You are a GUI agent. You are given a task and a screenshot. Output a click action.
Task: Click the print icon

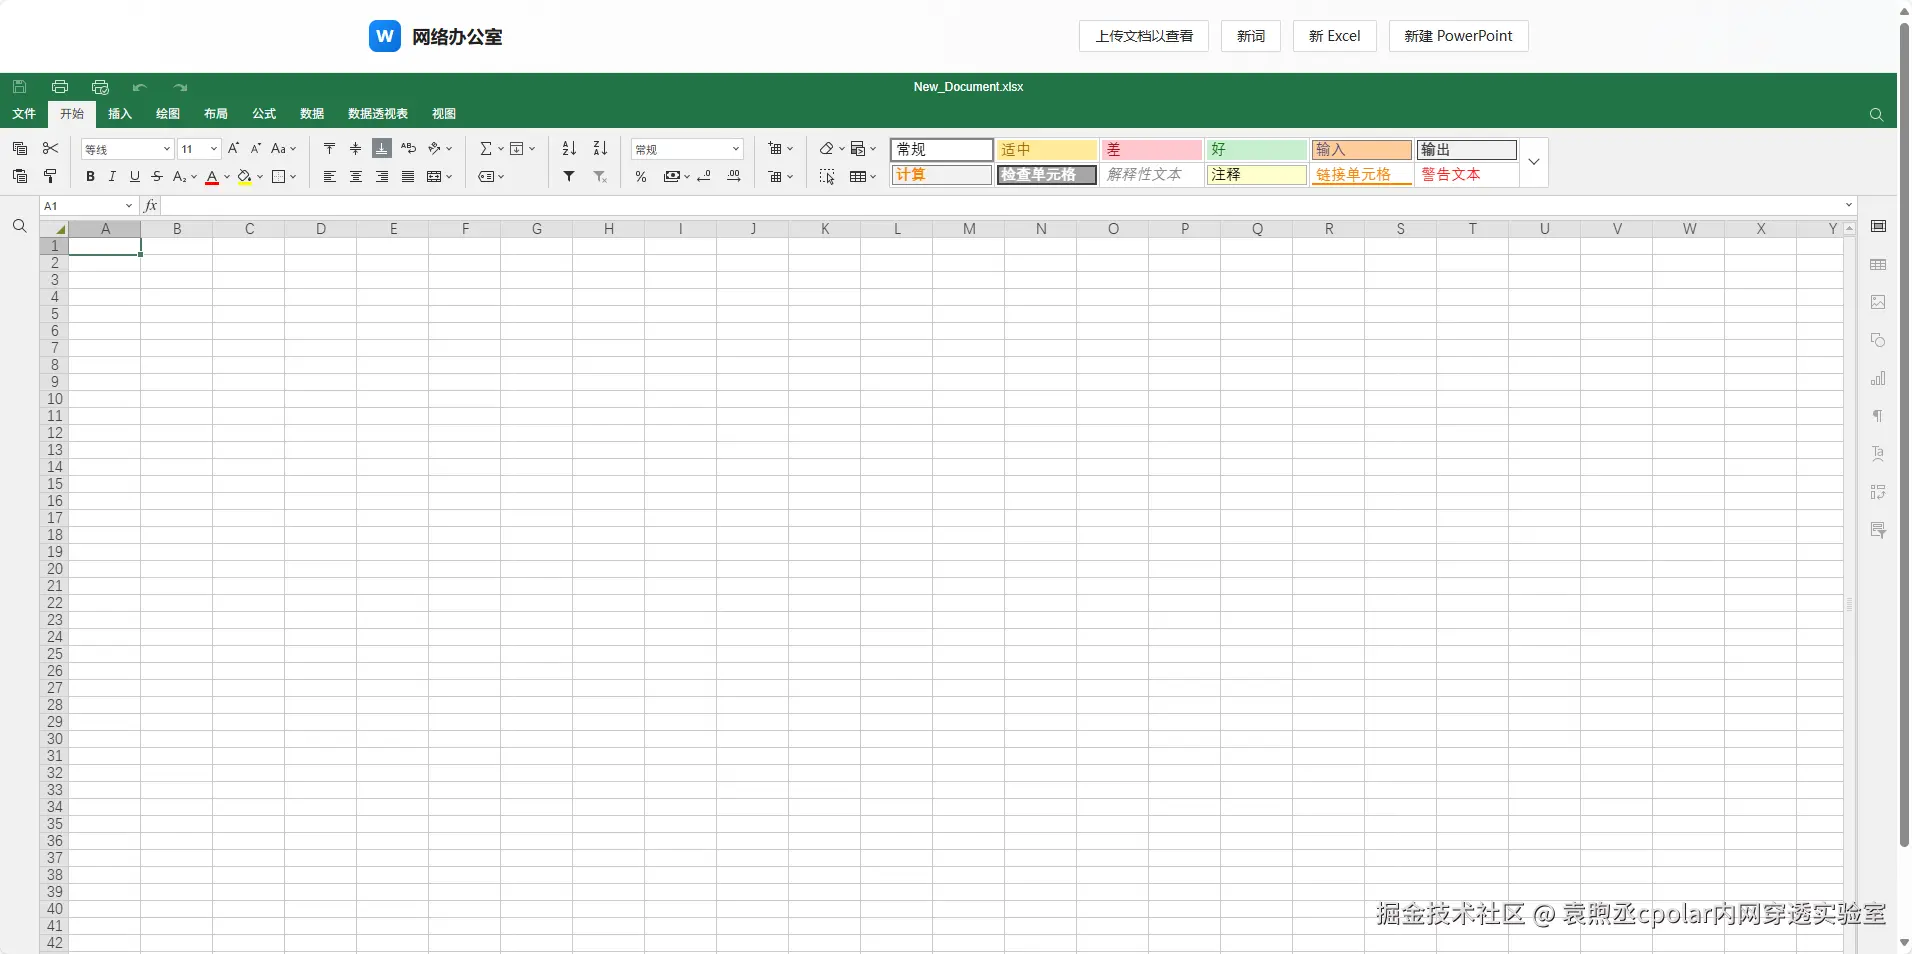coord(60,87)
